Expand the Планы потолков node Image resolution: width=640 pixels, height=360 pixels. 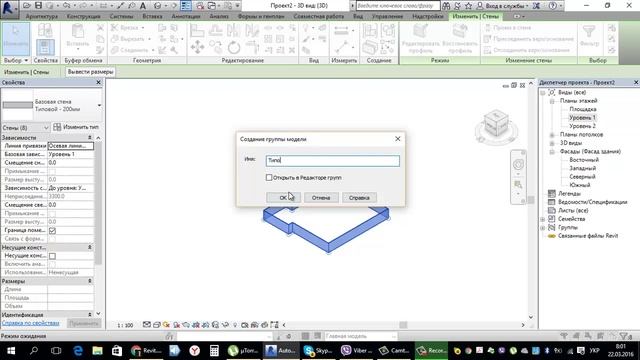coord(552,135)
